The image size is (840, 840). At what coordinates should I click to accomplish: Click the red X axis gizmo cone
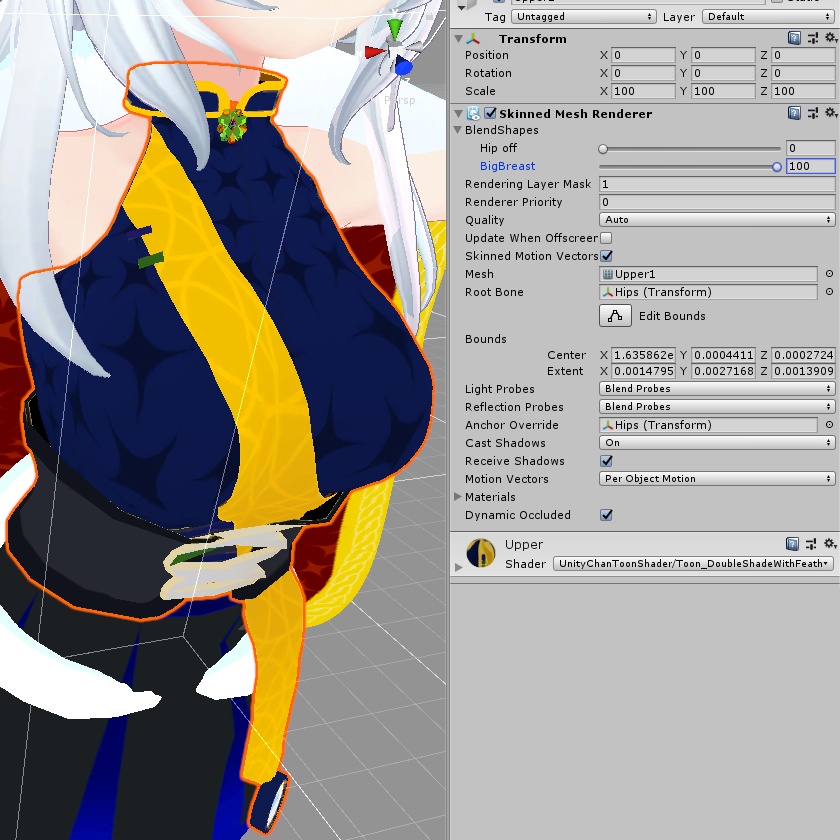374,52
